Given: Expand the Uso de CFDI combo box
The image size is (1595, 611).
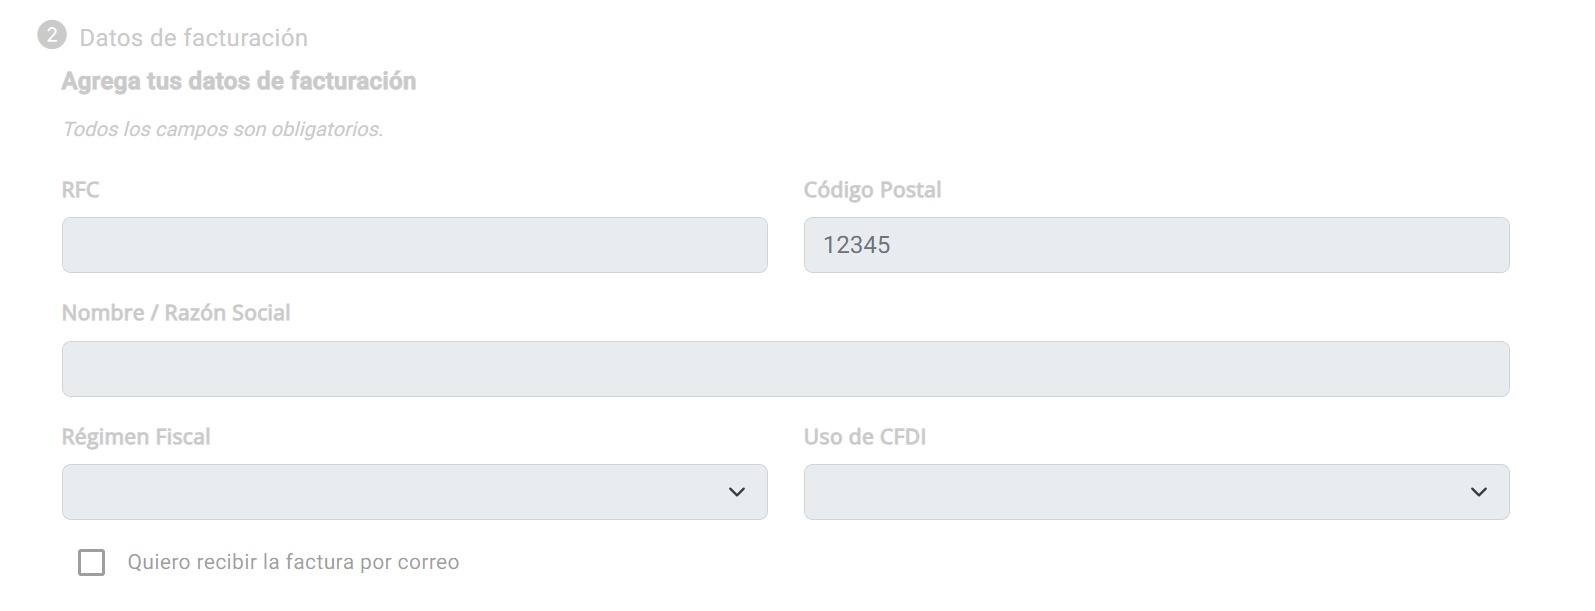Looking at the screenshot, I should point(1155,492).
